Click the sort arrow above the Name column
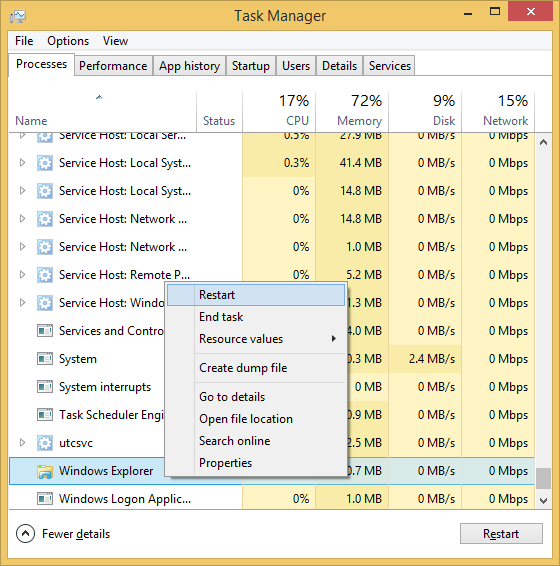This screenshot has height=566, width=560. pyautogui.click(x=99, y=97)
